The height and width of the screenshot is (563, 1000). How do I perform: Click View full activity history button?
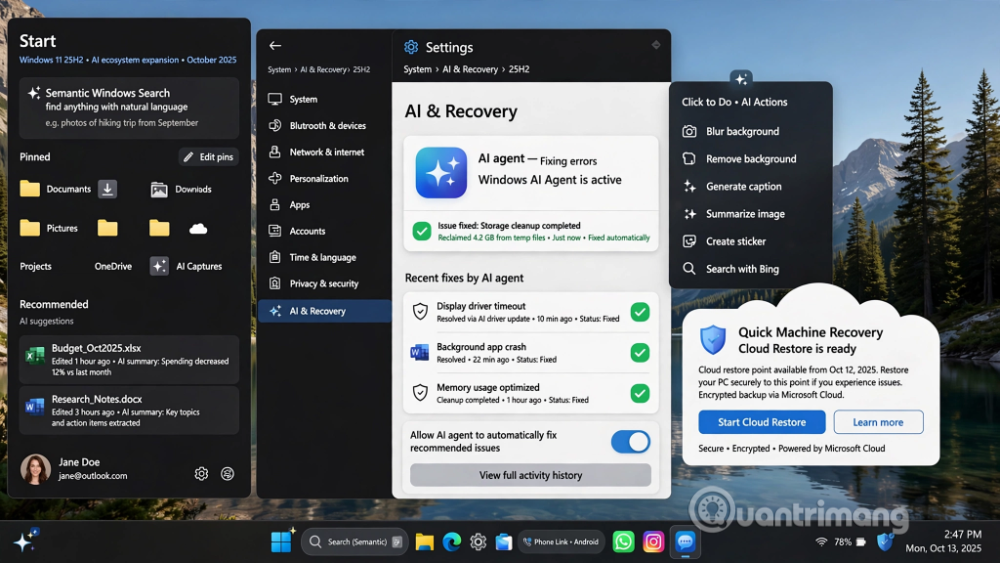531,475
